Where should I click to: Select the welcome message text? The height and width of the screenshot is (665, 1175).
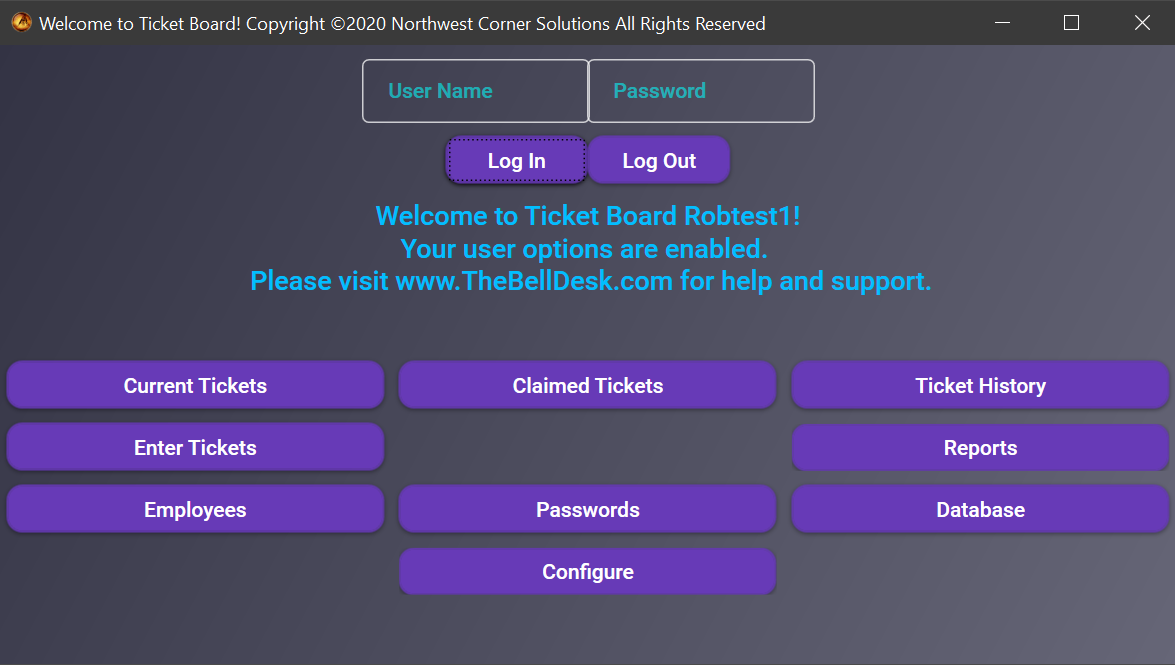click(588, 215)
